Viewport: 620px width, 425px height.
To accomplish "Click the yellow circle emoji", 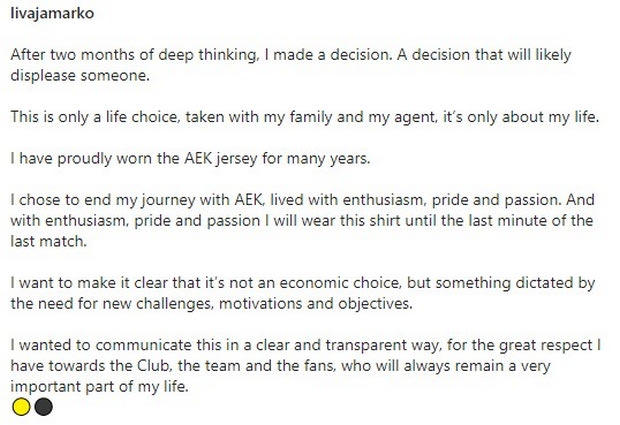I will 22,407.
